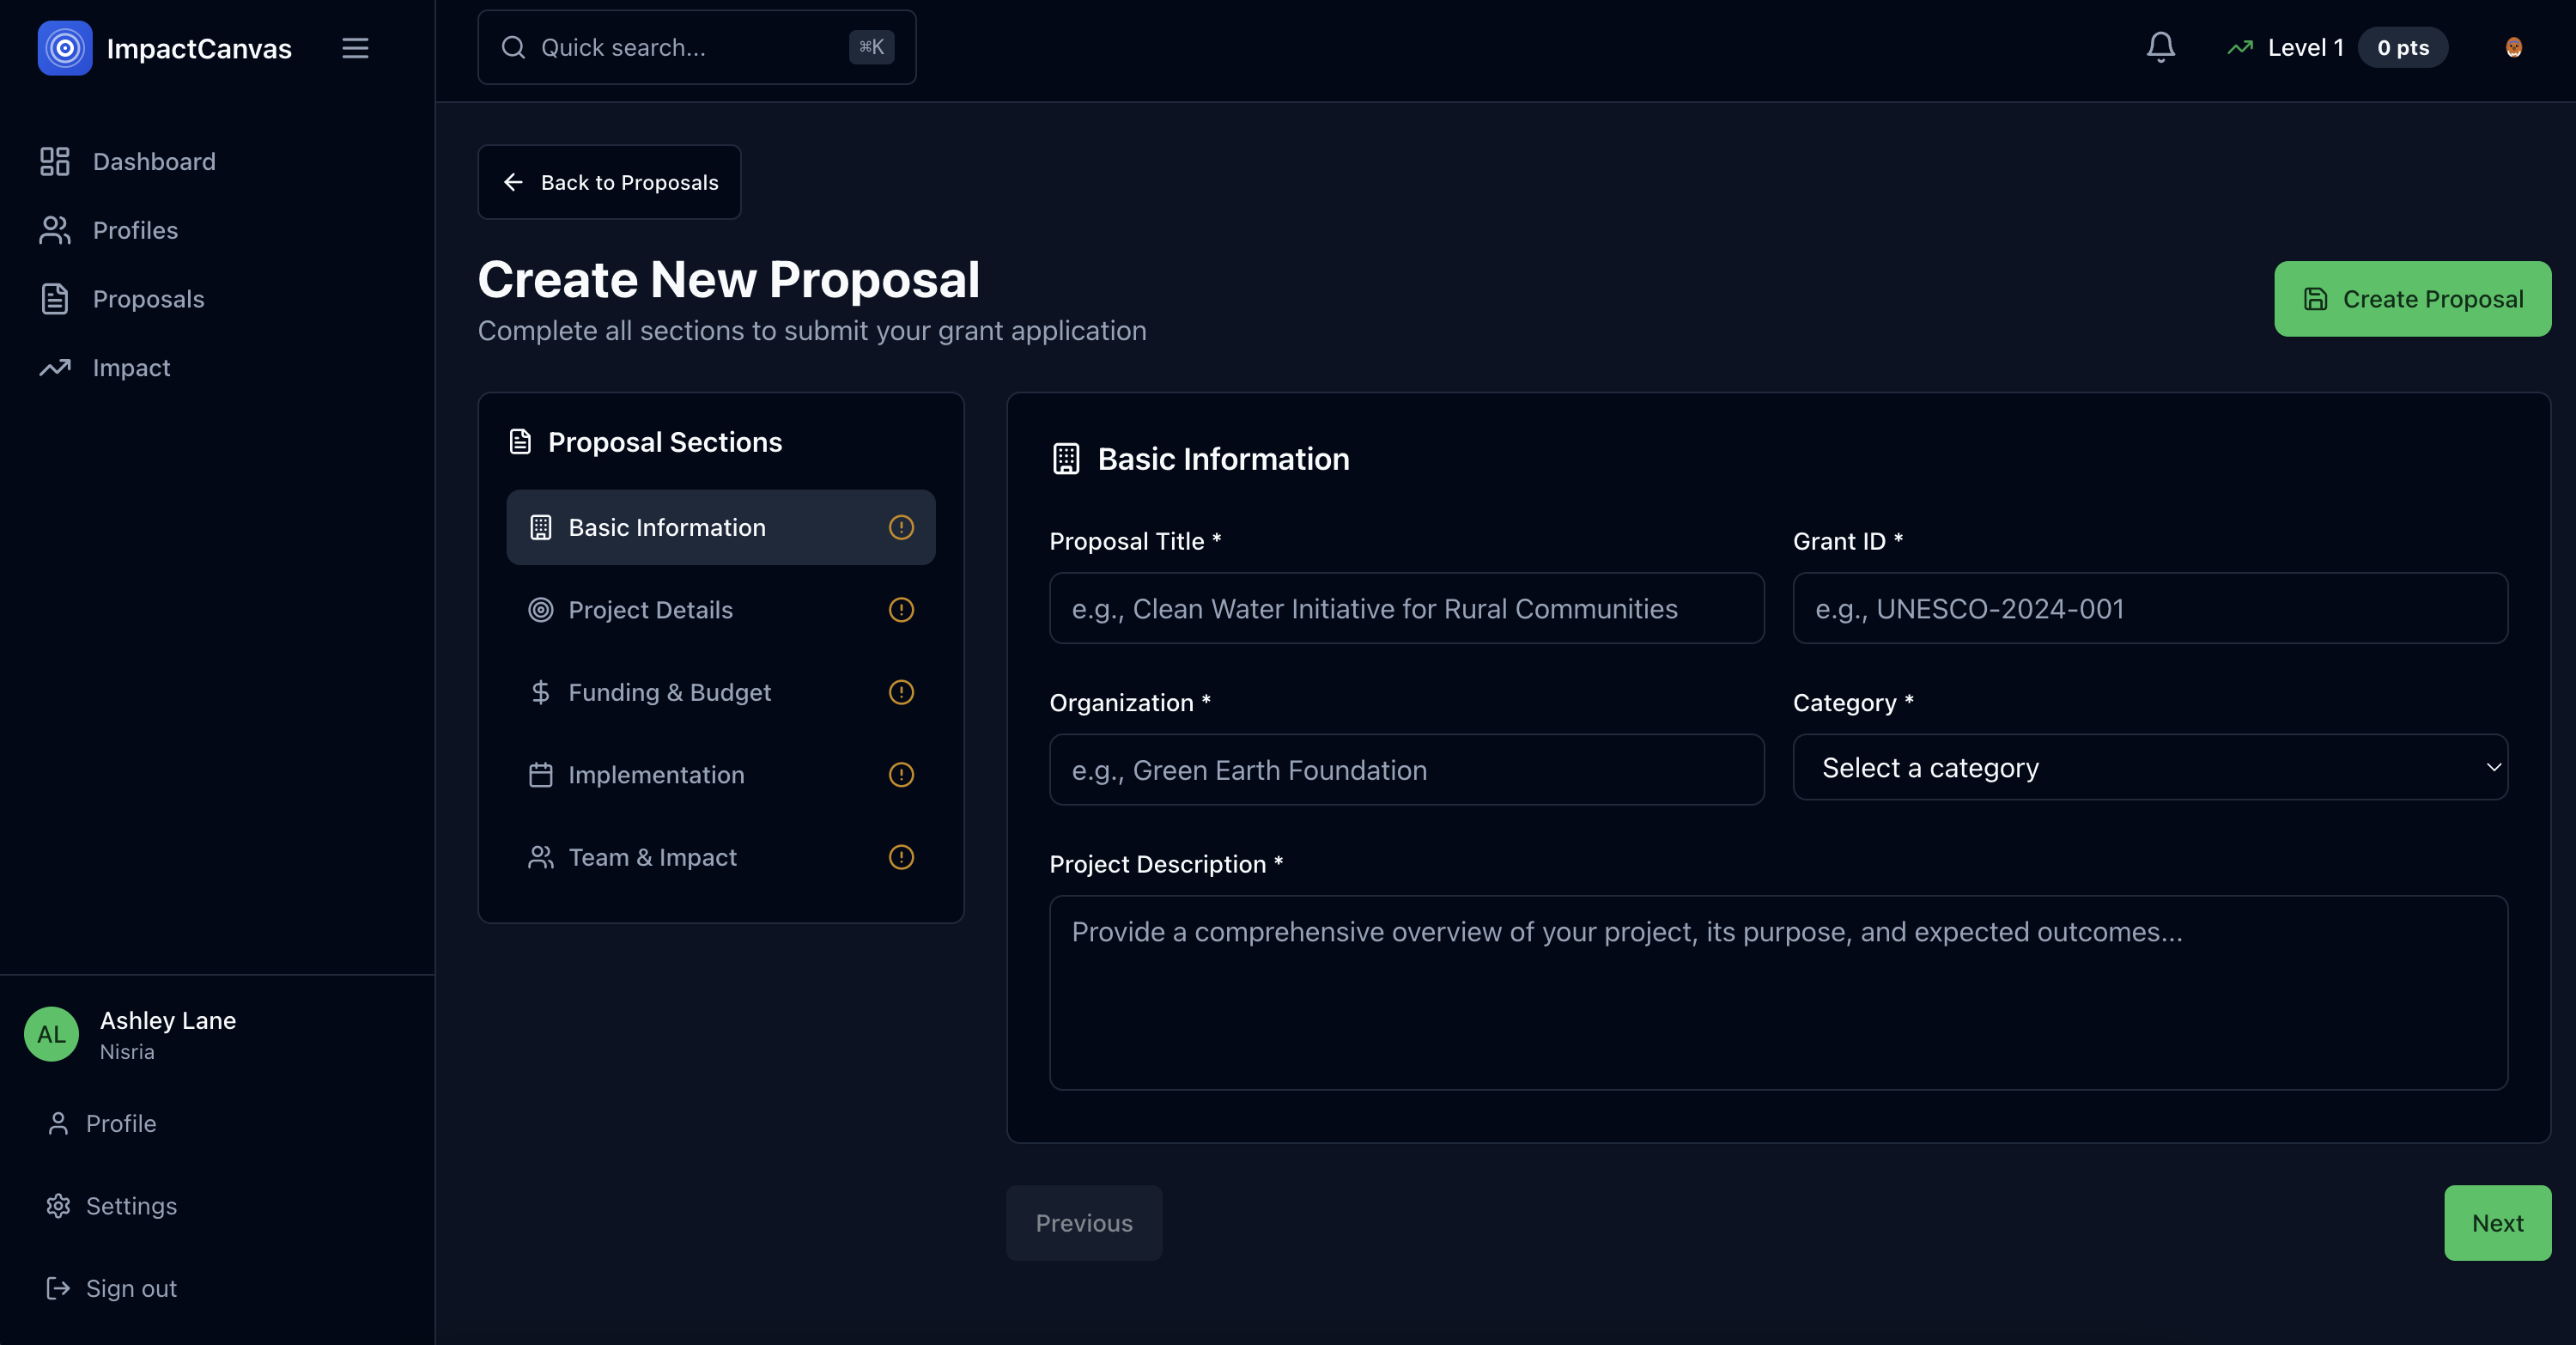
Task: Click the ImpactCanvas logo icon
Action: click(x=65, y=48)
